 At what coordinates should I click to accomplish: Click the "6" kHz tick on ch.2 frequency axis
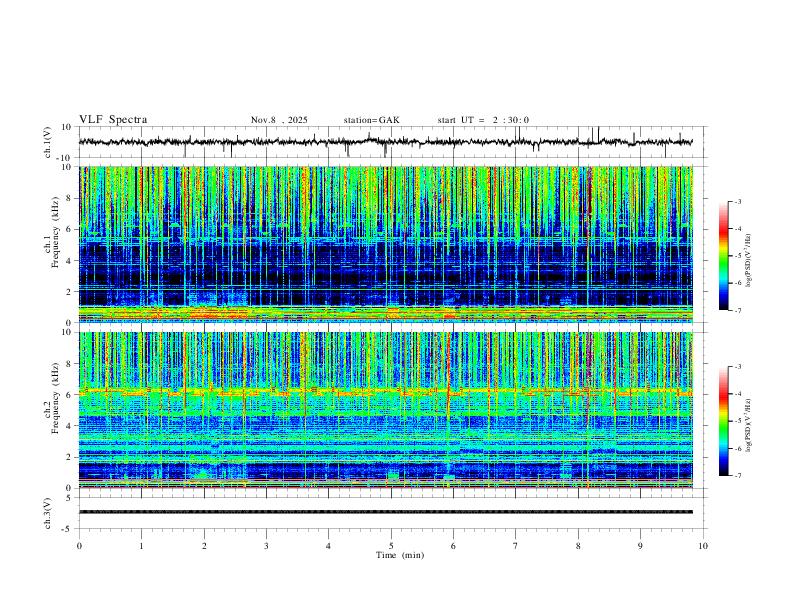click(70, 395)
